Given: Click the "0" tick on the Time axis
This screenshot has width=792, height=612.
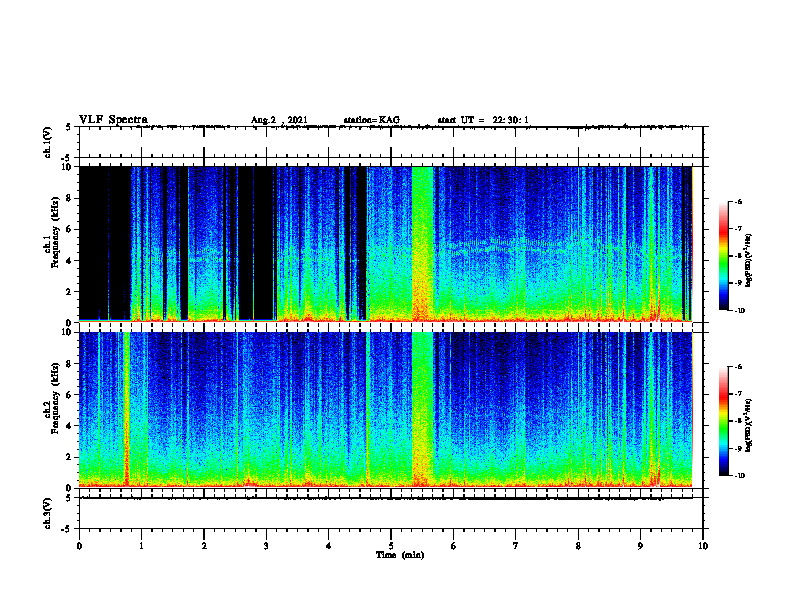Looking at the screenshot, I should tap(79, 546).
